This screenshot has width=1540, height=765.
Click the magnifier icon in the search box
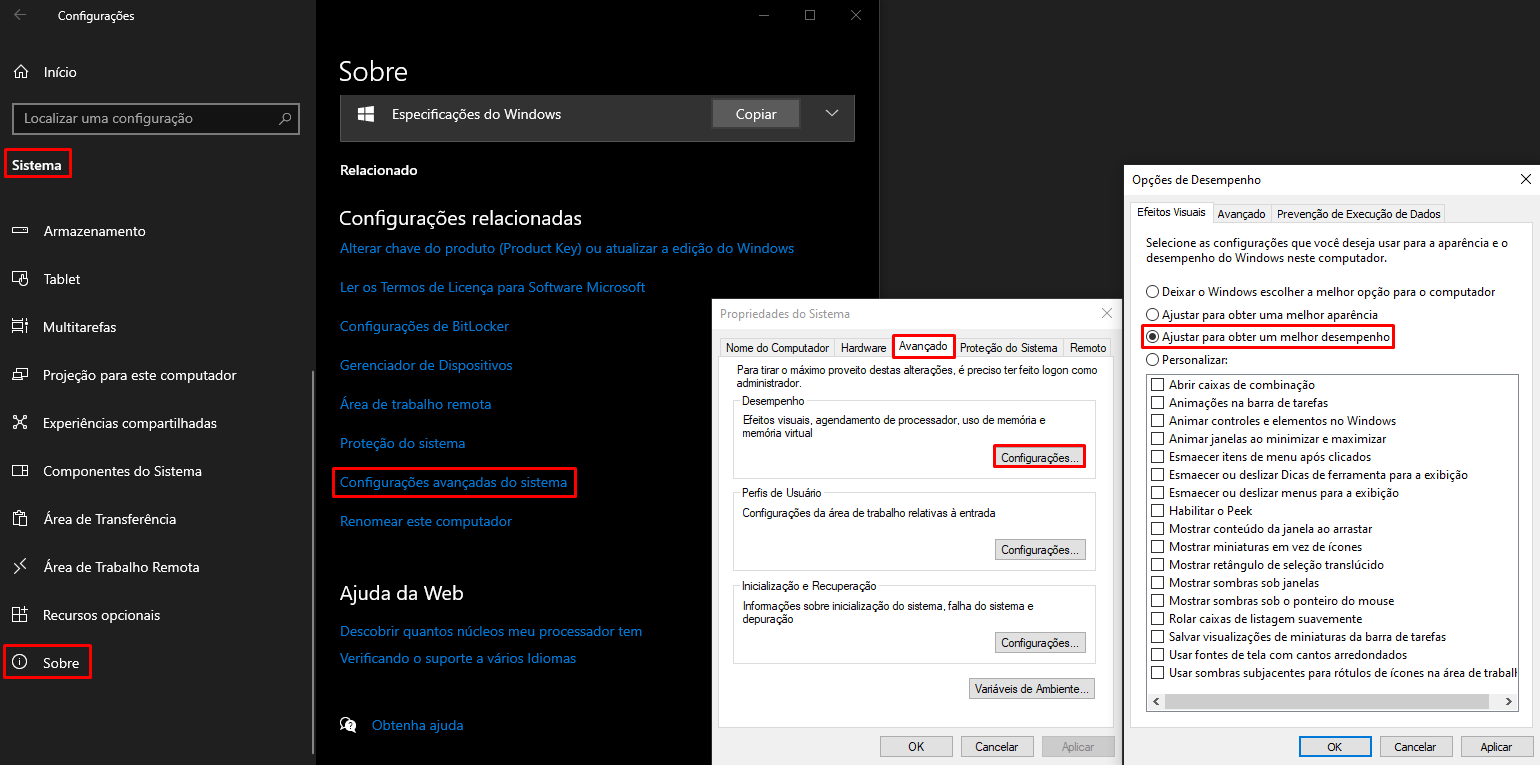coord(285,118)
